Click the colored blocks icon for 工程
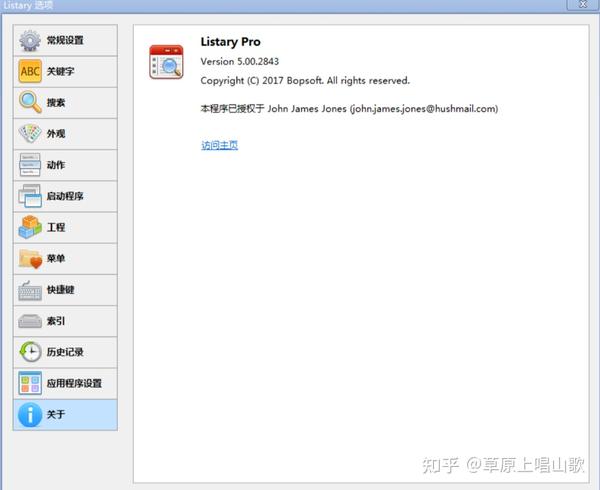The height and width of the screenshot is (490, 600). pos(30,227)
